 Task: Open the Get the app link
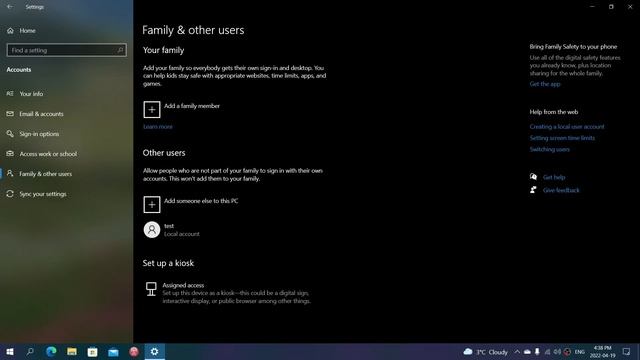[x=544, y=84]
